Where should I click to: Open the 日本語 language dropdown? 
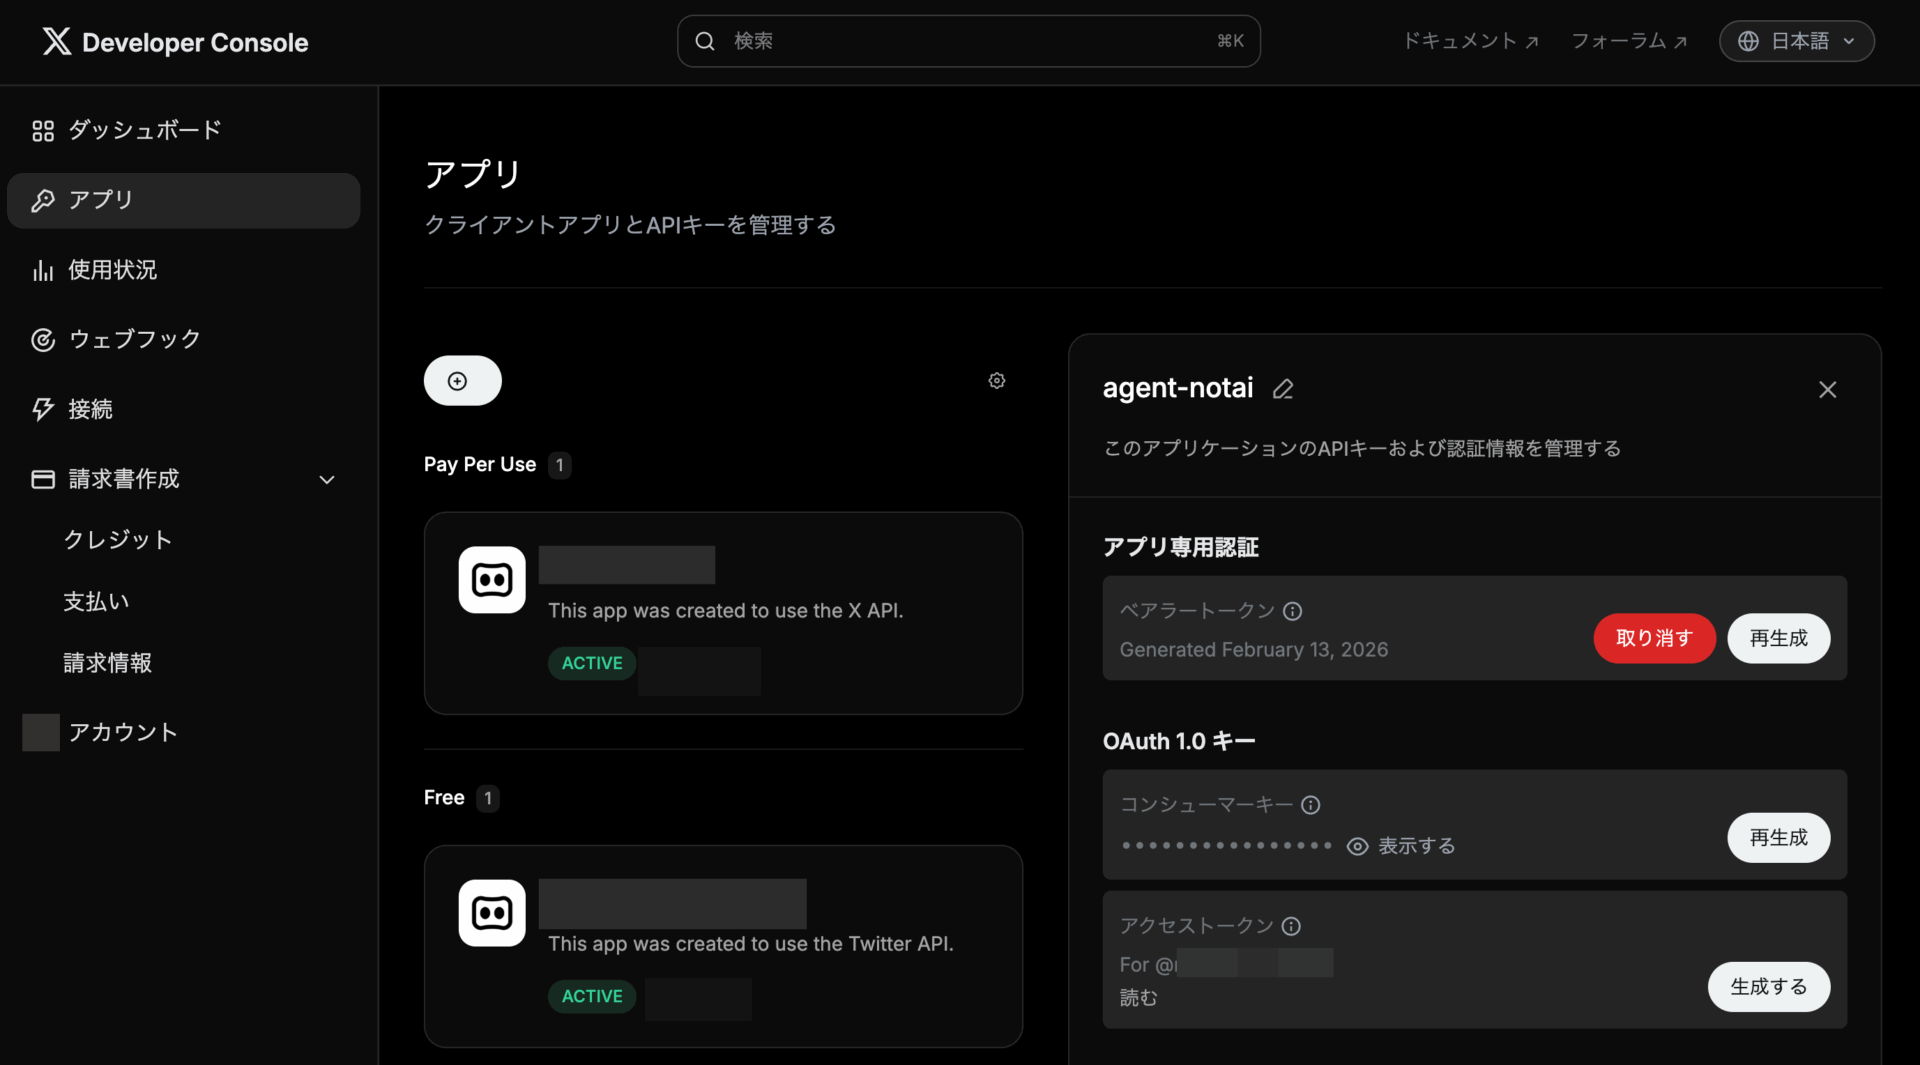[1797, 41]
